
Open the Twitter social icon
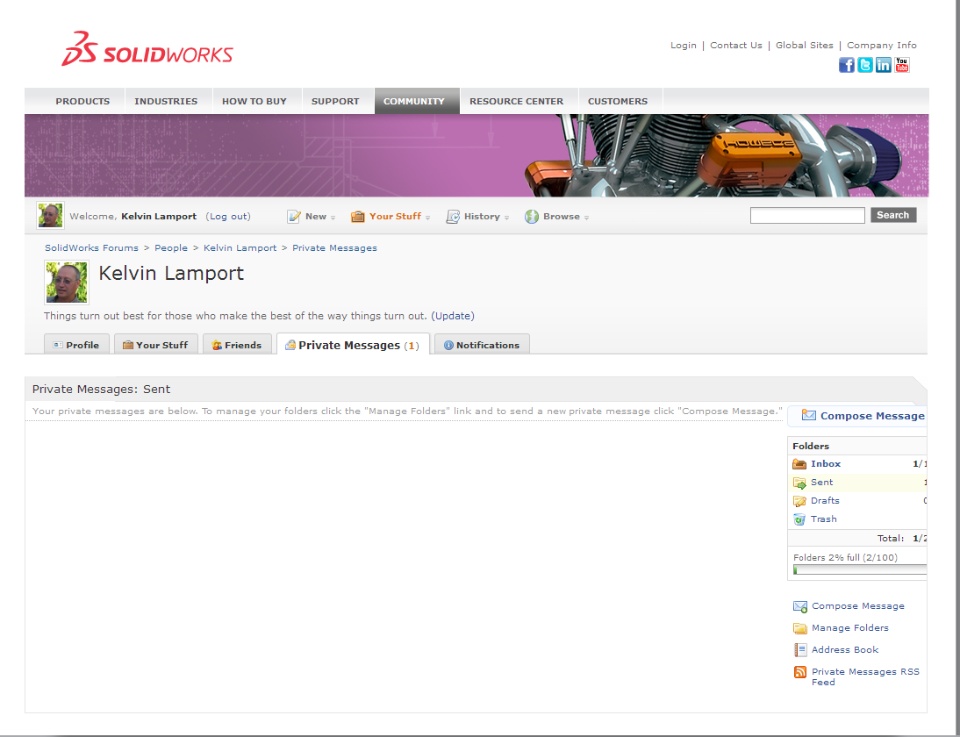pos(864,65)
